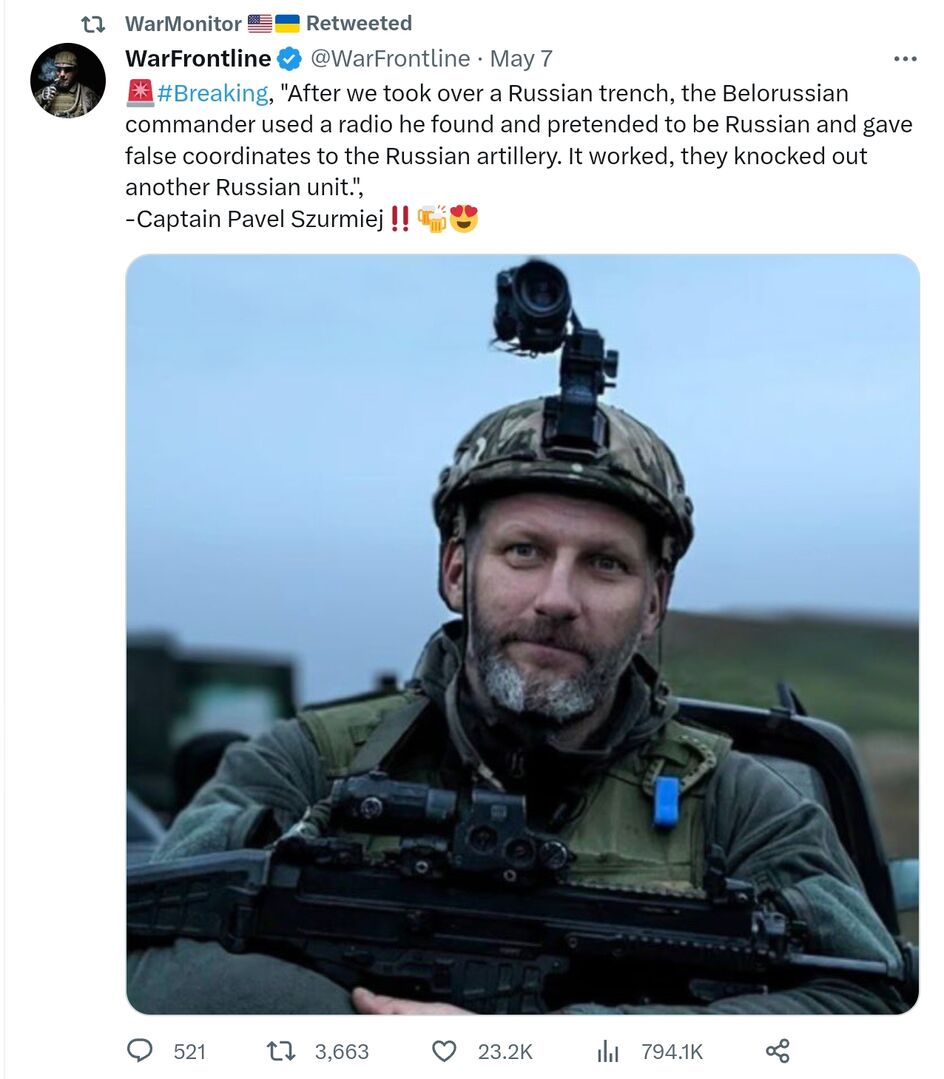
Task: Open WarMonitor Retweeted profile link
Action: (x=183, y=23)
